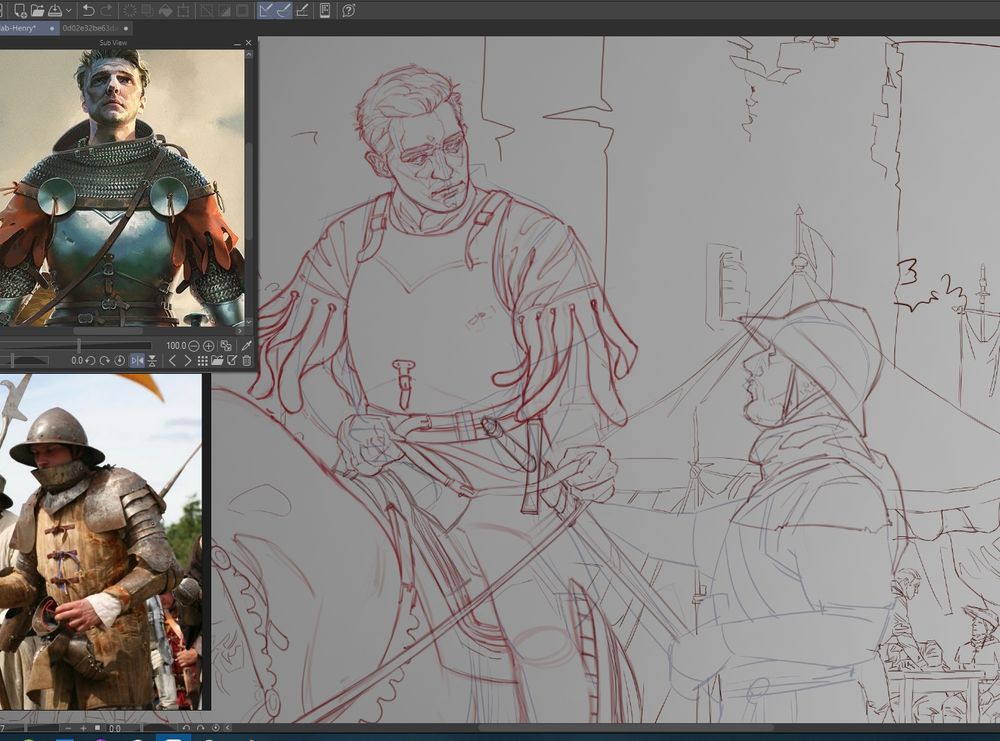Click the Clear Outside Selection icon

point(147,10)
